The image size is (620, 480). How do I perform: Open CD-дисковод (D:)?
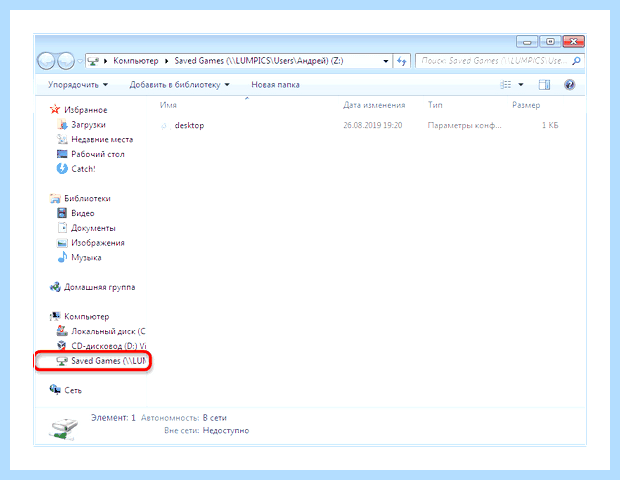coord(108,346)
